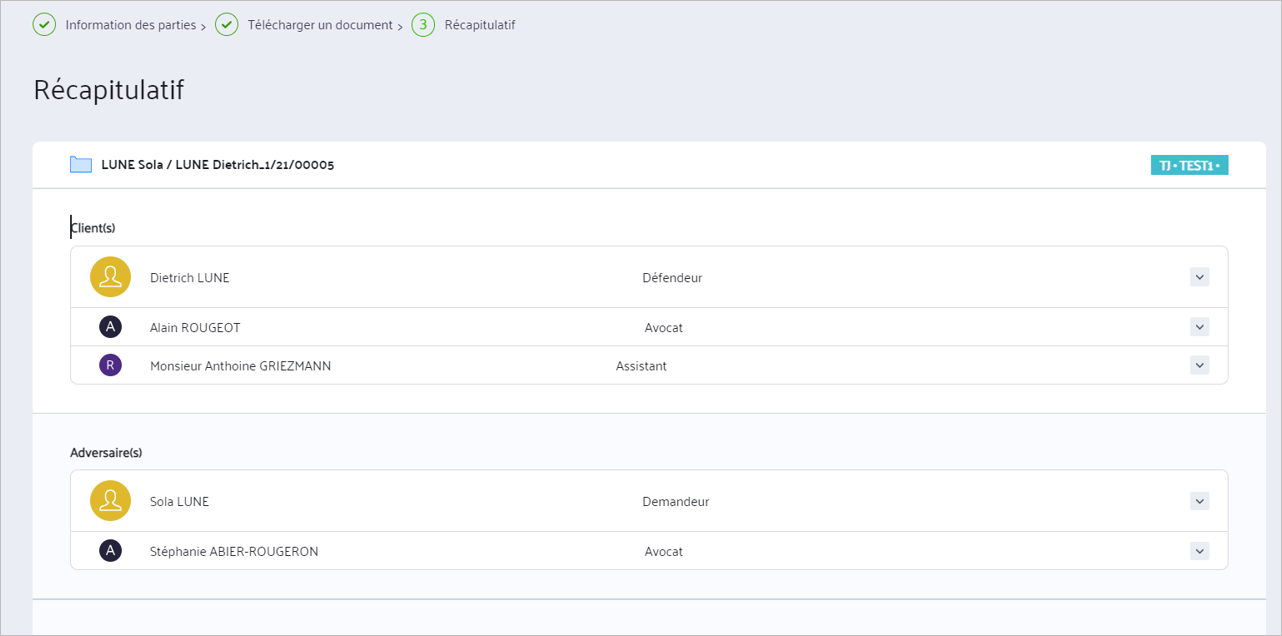Go to Information des parties step
Image resolution: width=1282 pixels, height=636 pixels.
(131, 25)
